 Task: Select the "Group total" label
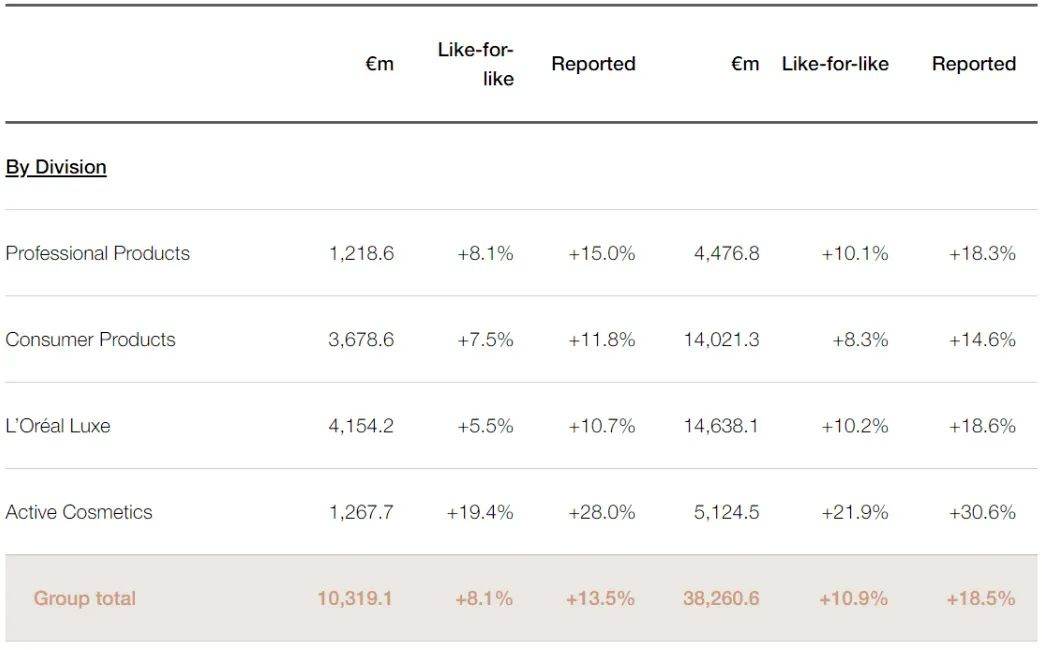click(85, 598)
